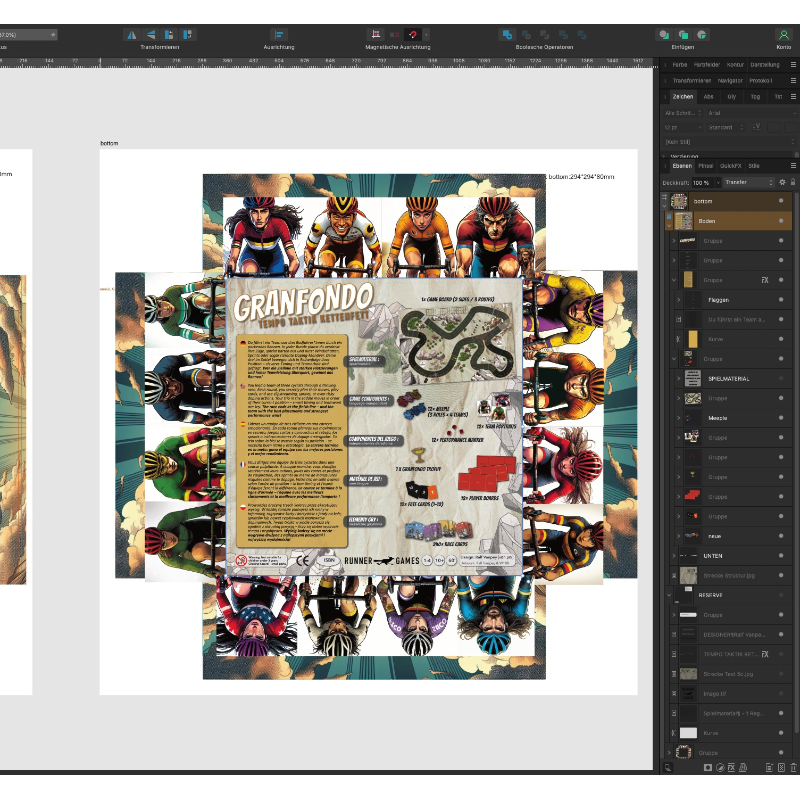Click the add layer icon
The height and width of the screenshot is (800, 800).
769,767
